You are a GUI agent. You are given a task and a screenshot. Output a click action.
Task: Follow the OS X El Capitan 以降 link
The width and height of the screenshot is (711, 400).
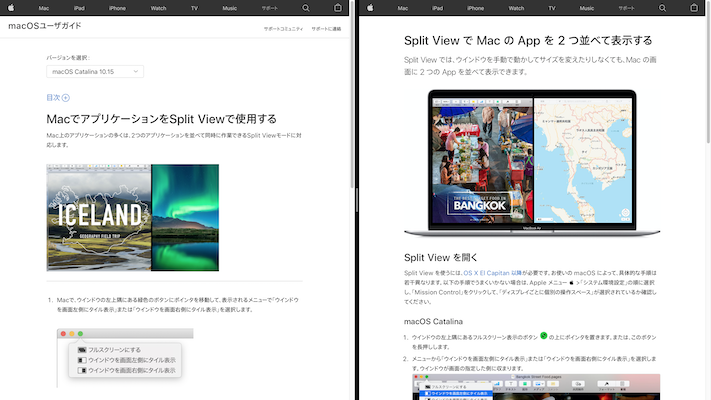click(x=492, y=273)
